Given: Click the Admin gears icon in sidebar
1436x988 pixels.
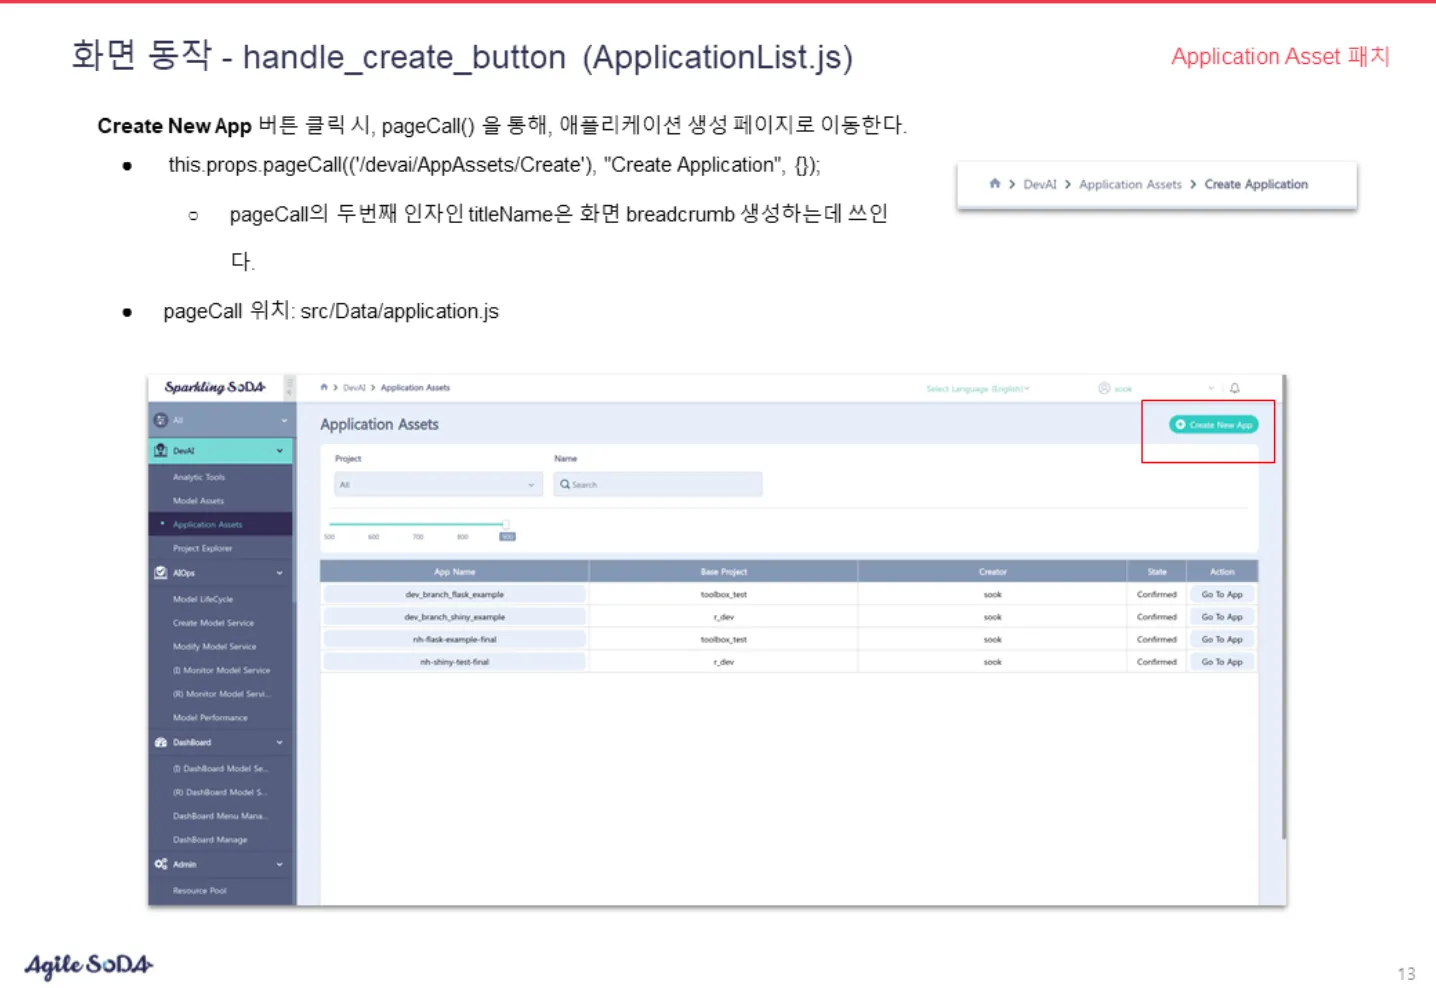Looking at the screenshot, I should pos(161,864).
